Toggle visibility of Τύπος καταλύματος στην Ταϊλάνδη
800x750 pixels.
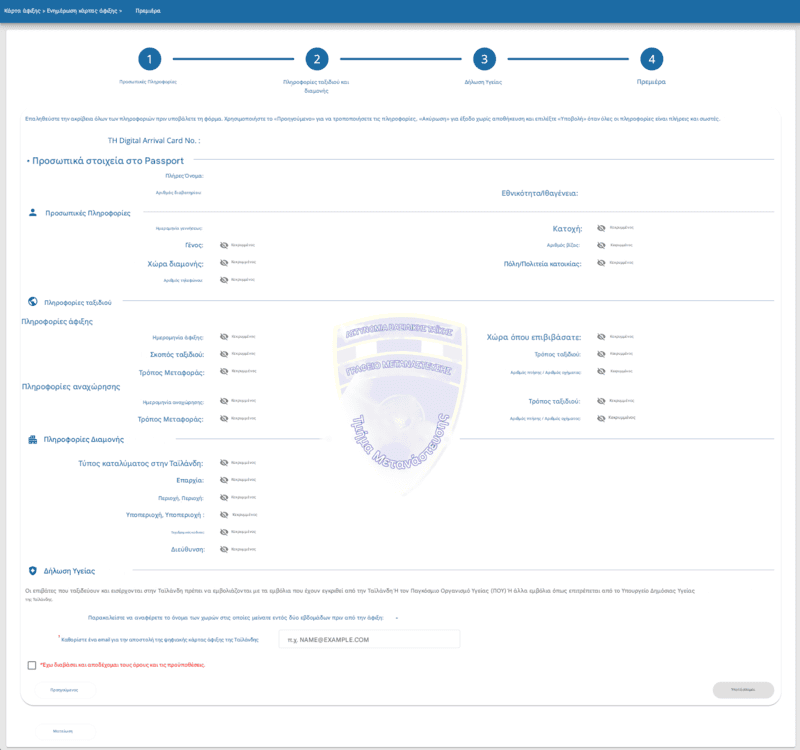click(223, 463)
